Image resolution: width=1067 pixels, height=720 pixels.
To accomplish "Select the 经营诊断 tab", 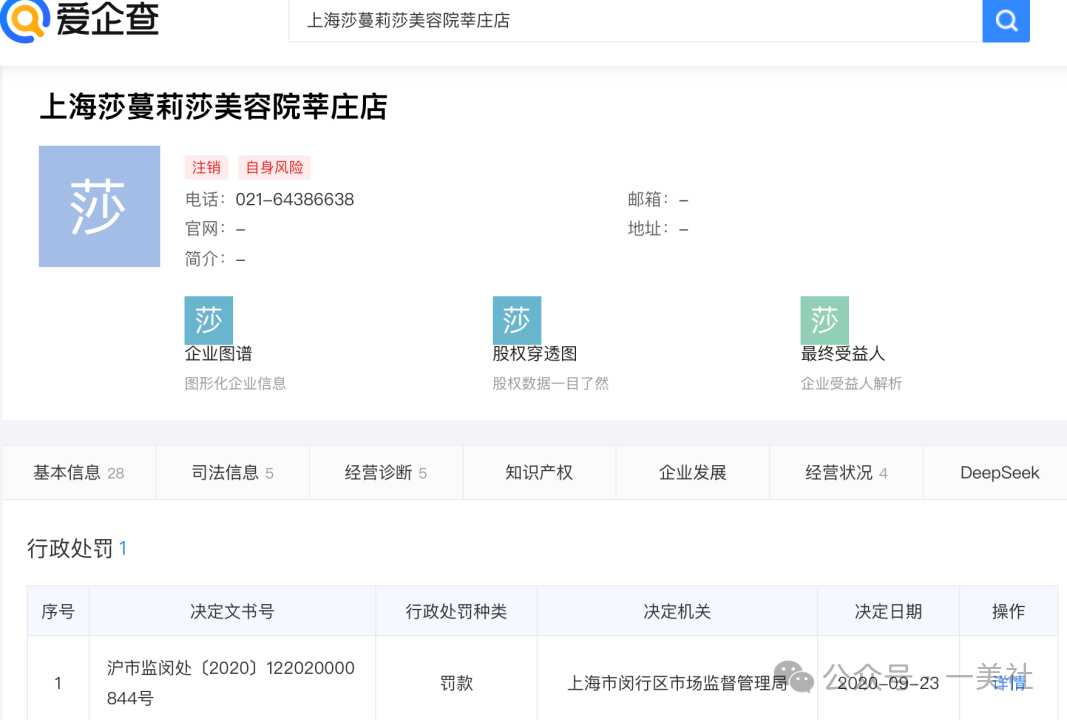I will [x=386, y=472].
